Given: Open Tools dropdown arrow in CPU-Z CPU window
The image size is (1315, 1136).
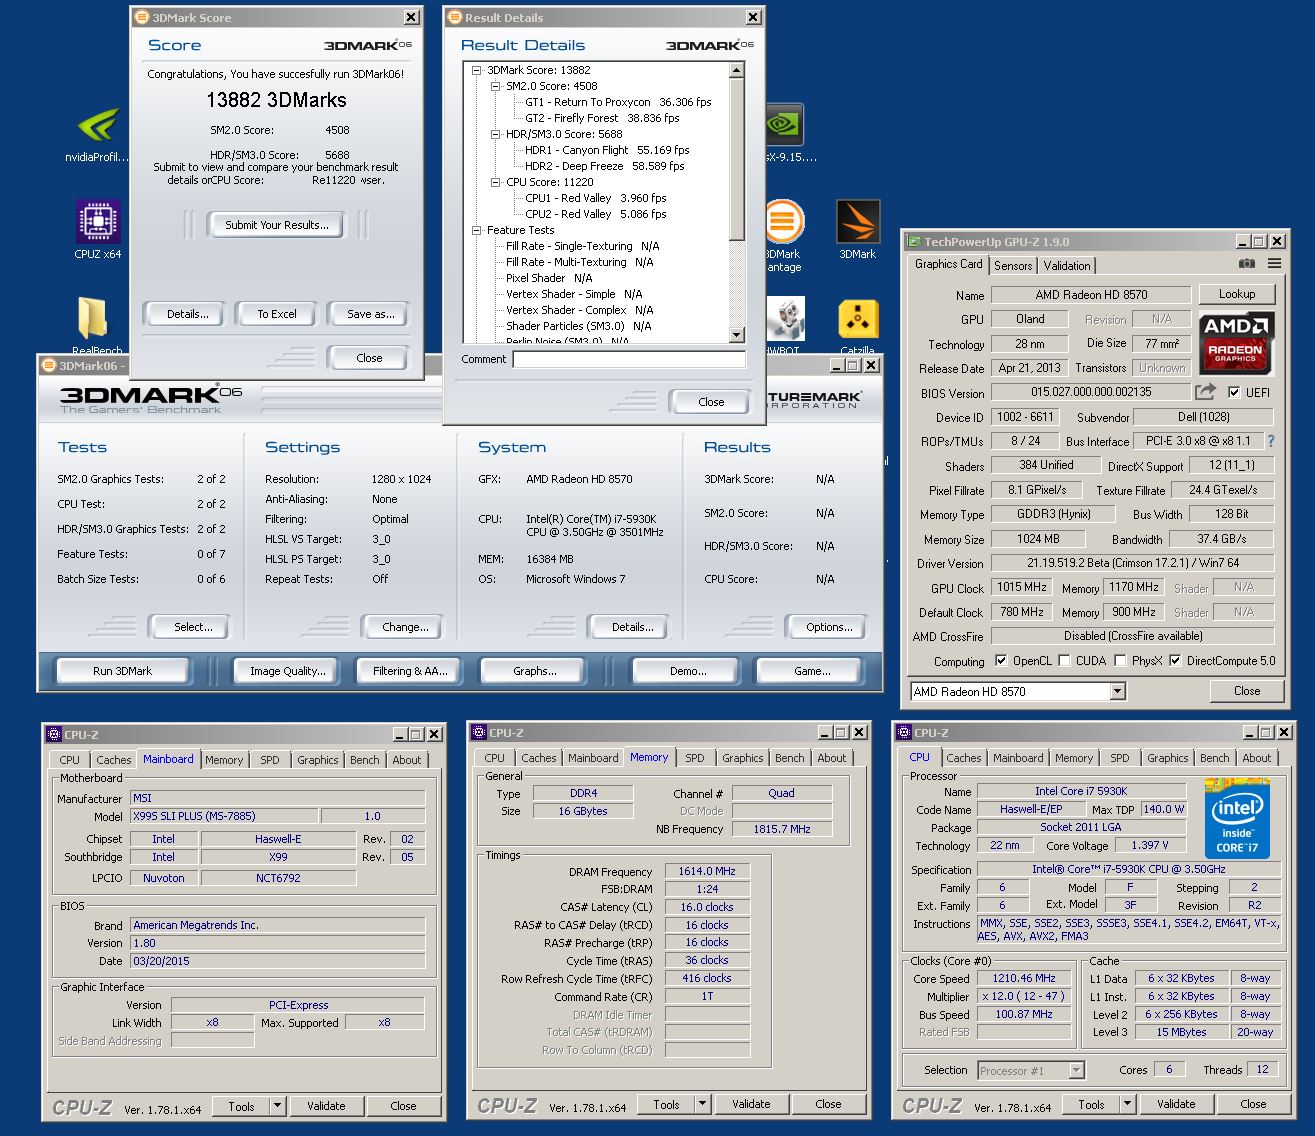Looking at the screenshot, I should [x=1127, y=1104].
